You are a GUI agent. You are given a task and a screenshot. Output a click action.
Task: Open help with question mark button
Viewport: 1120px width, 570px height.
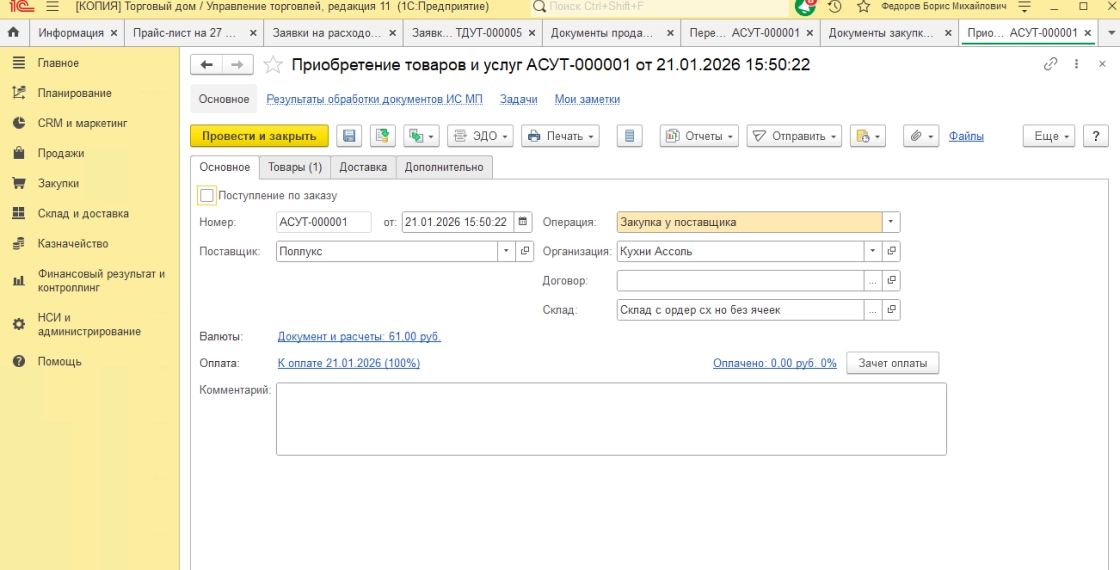[1096, 136]
